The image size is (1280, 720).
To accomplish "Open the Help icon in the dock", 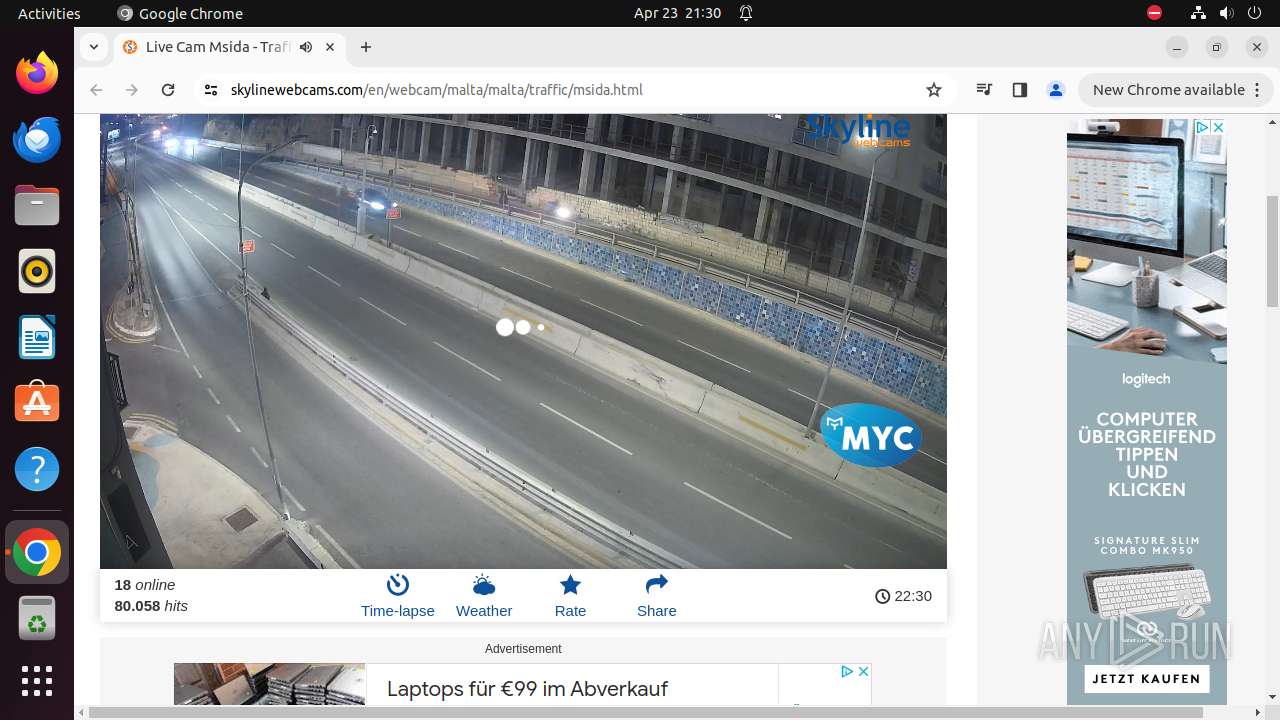I will point(37,469).
